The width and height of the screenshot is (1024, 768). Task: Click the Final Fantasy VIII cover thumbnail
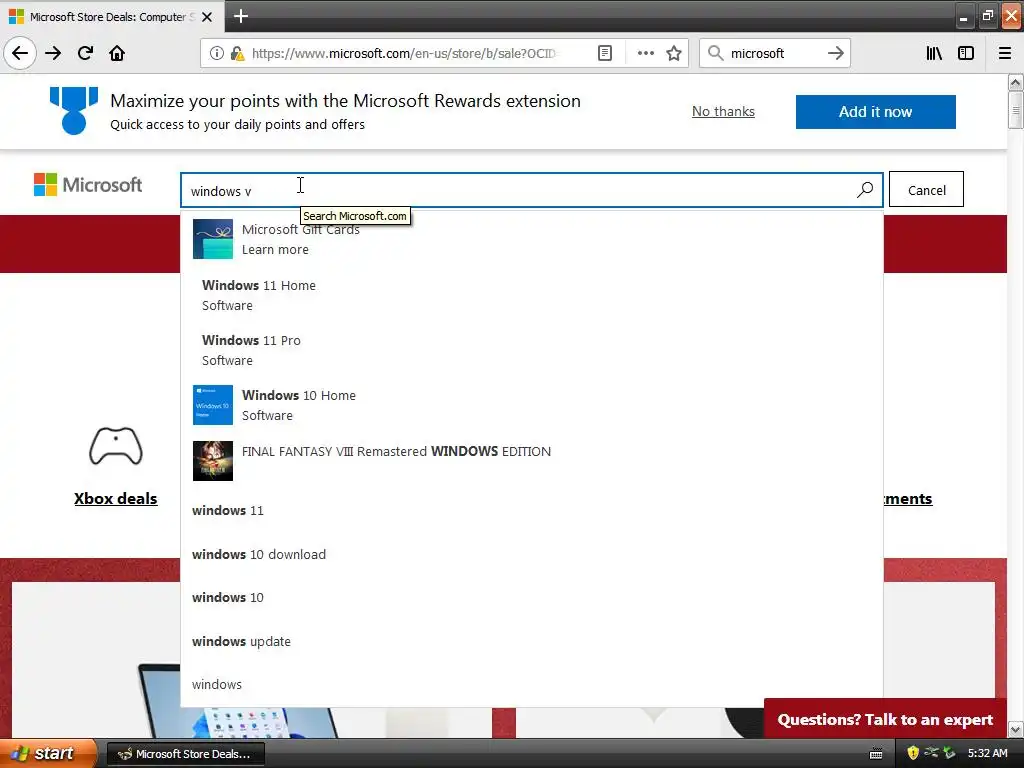click(x=213, y=460)
